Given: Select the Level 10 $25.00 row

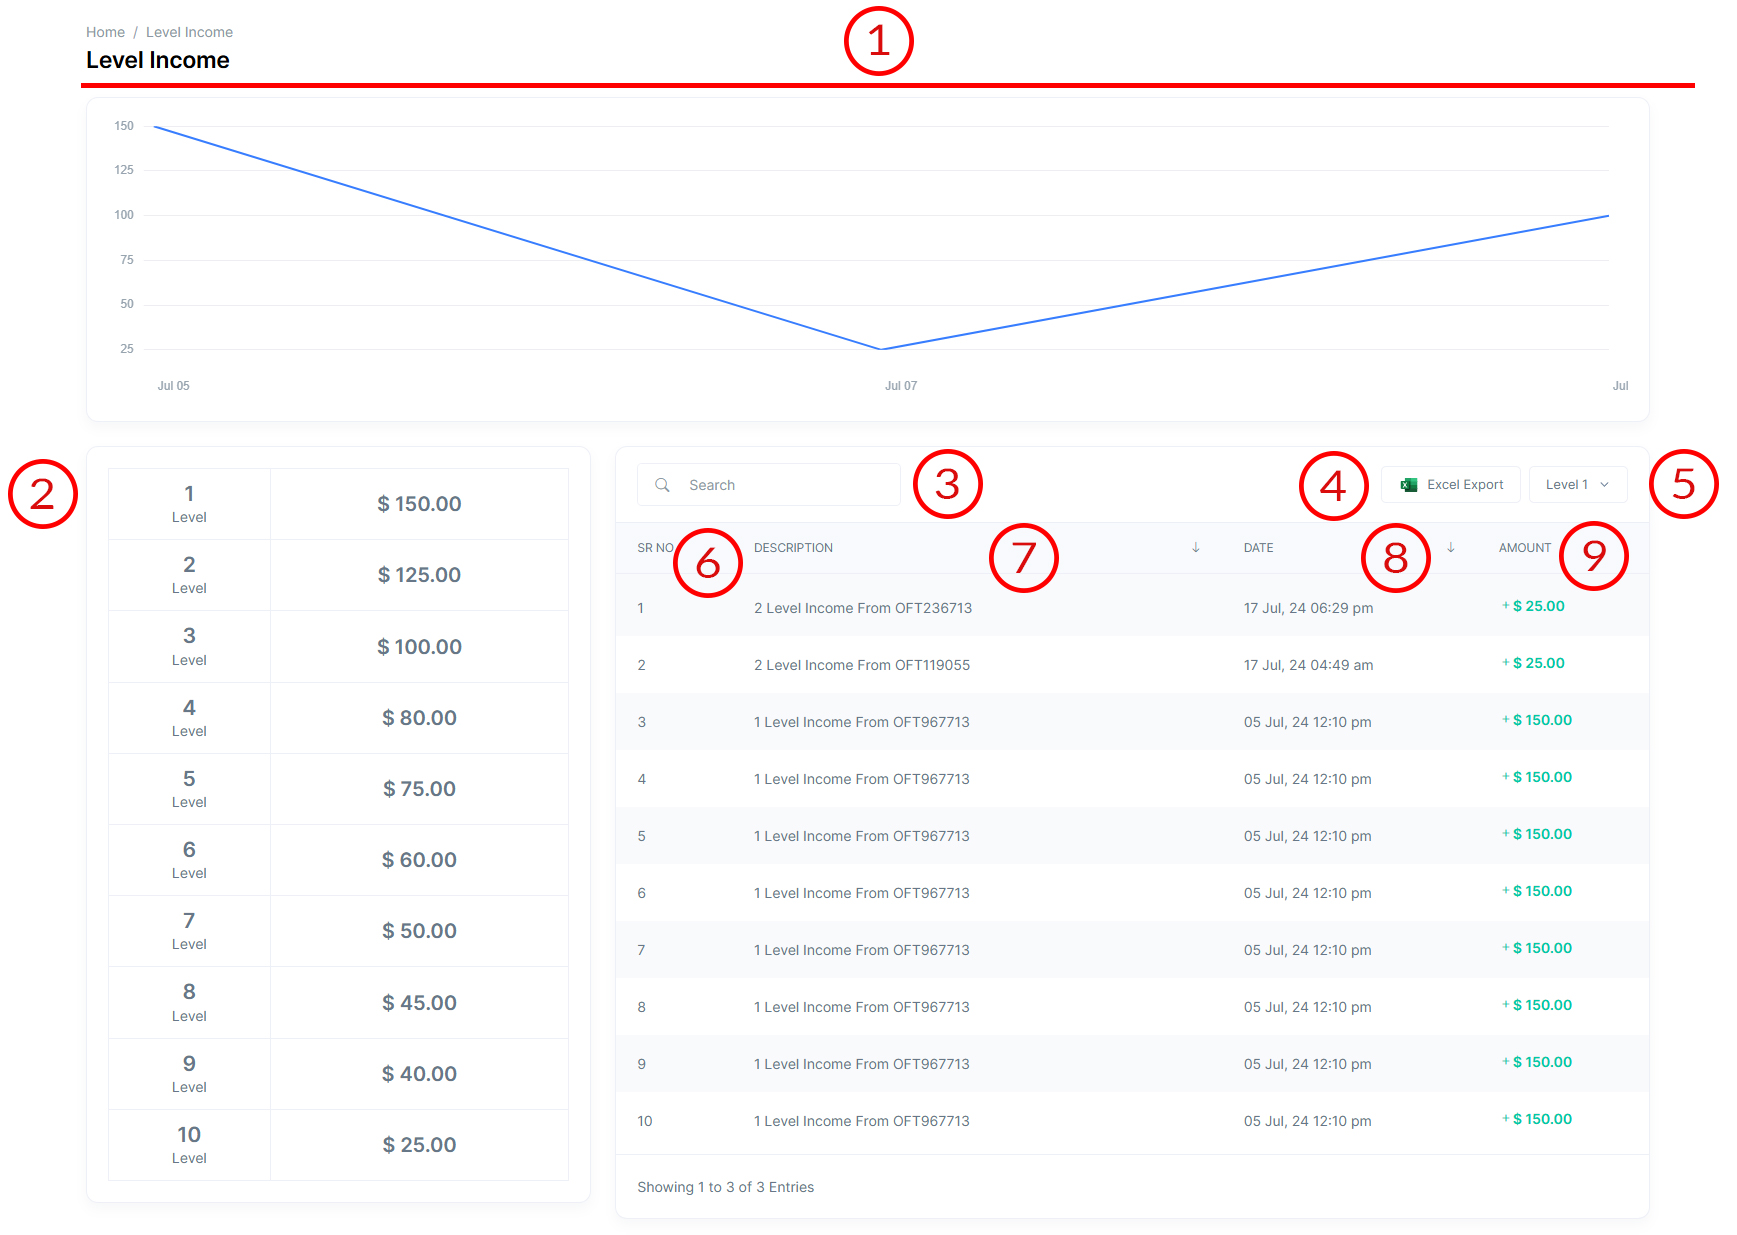Looking at the screenshot, I should (x=338, y=1145).
